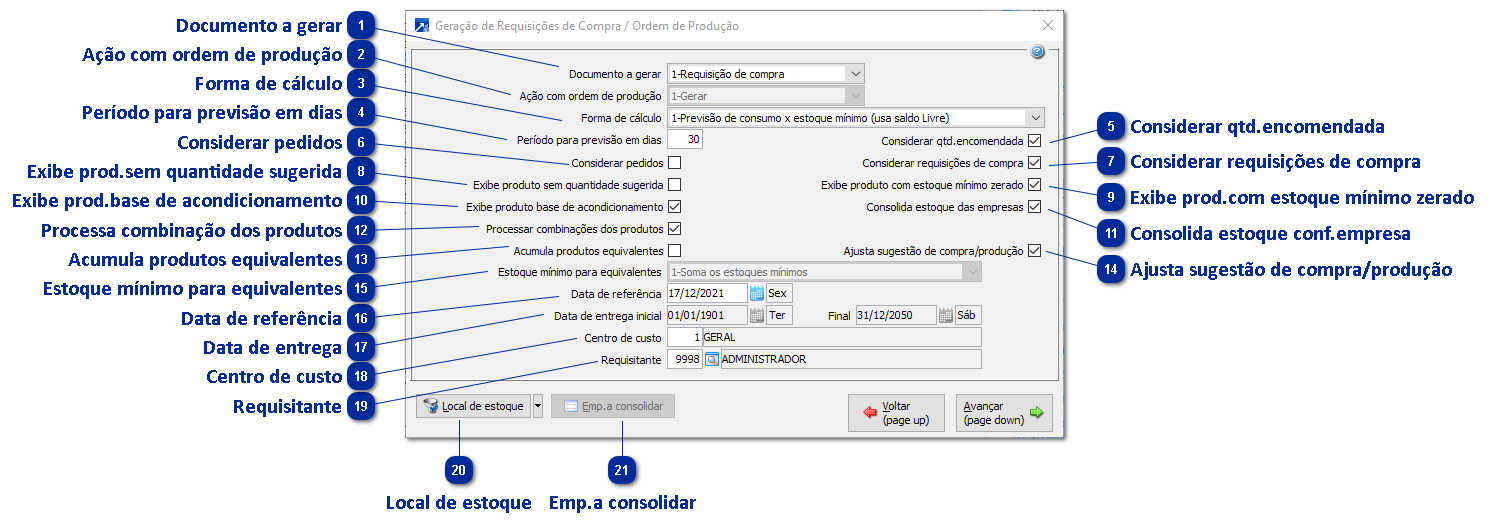Viewport: 1490px width, 531px height.
Task: Click the Sáb weekday button
Action: (x=967, y=316)
